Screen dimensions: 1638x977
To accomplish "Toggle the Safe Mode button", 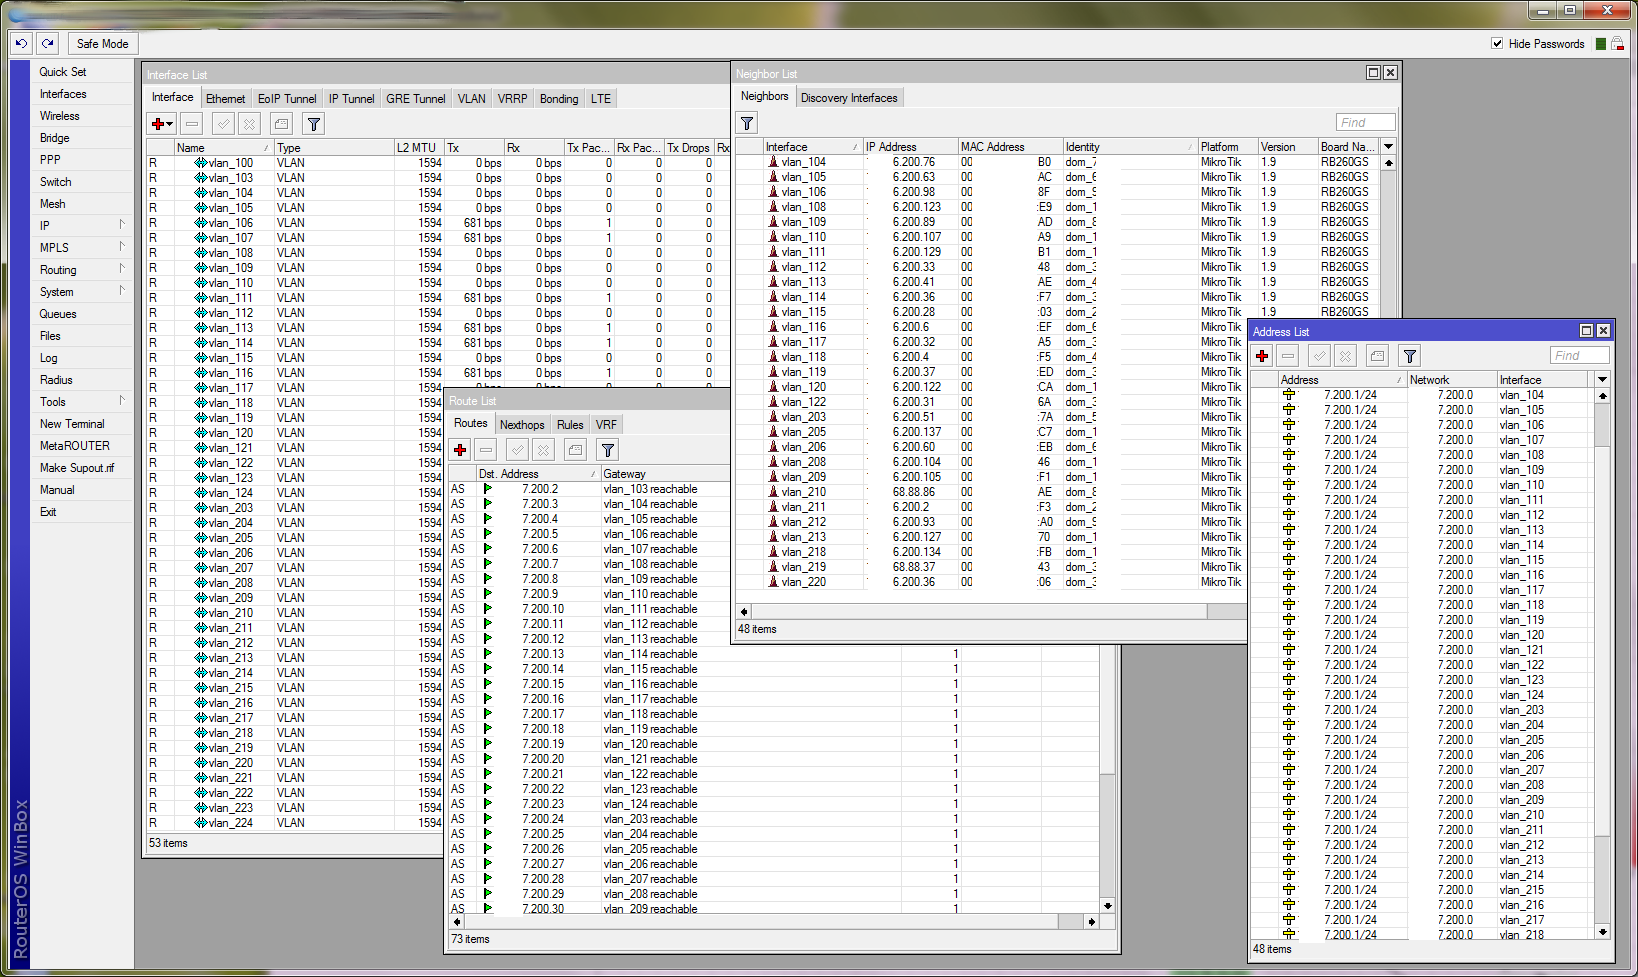I will point(102,44).
